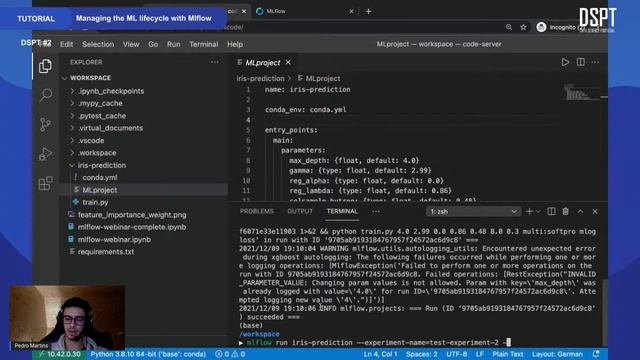Select MLproject file in explorer
This screenshot has width=640, height=360.
tap(100, 190)
